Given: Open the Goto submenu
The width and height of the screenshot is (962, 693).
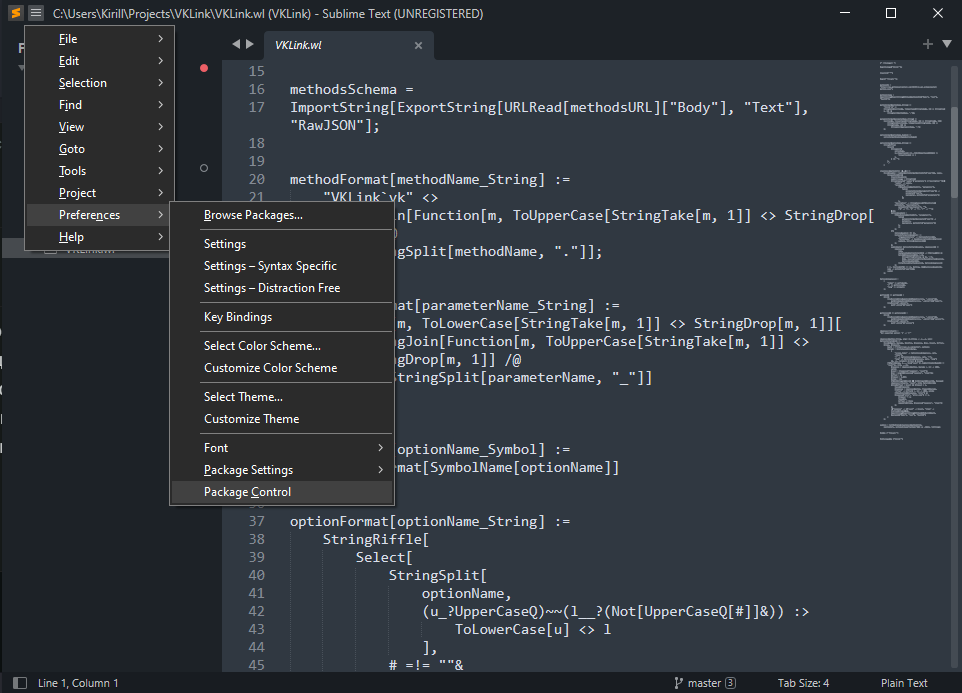Looking at the screenshot, I should click(x=100, y=149).
